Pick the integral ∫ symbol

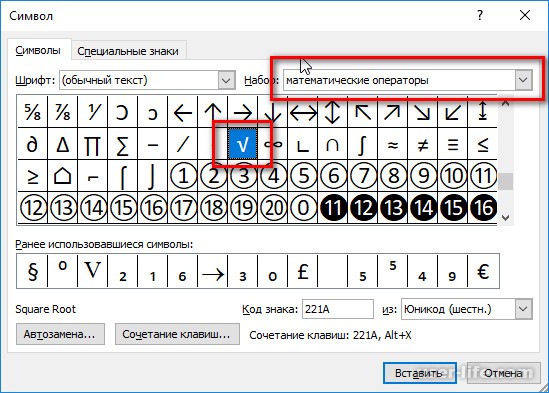click(363, 144)
